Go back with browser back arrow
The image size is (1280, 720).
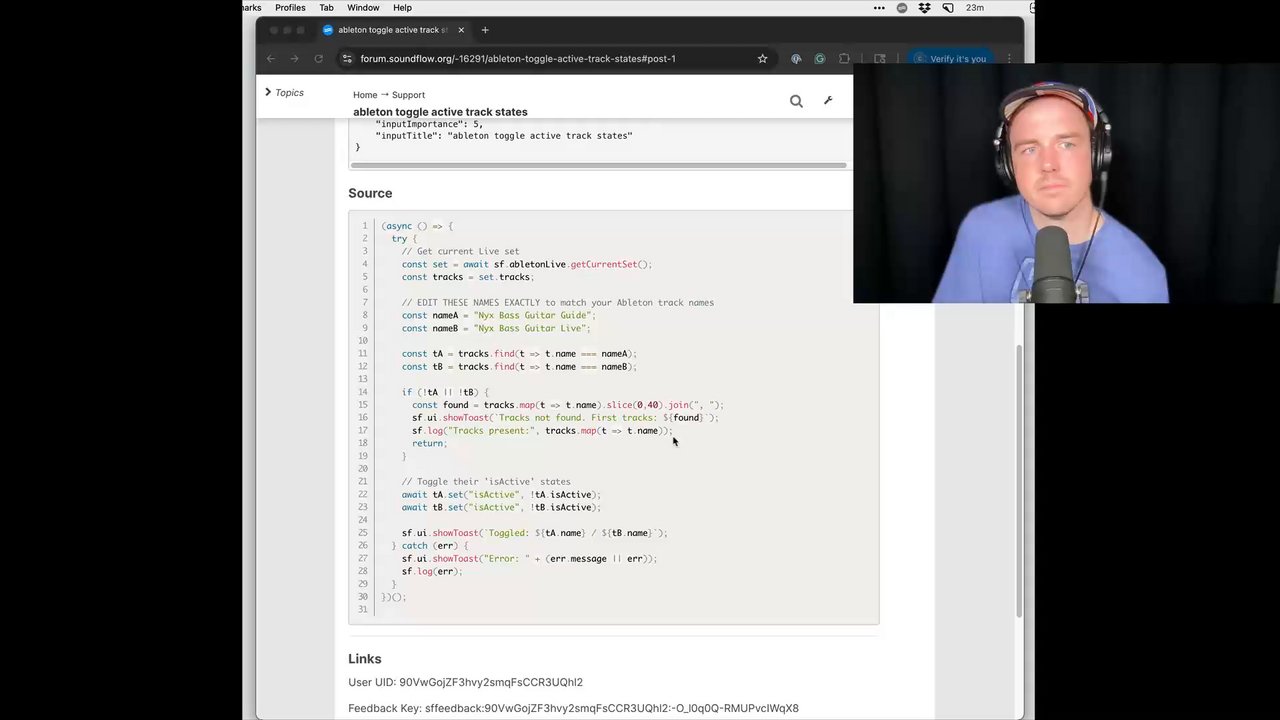coord(271,59)
